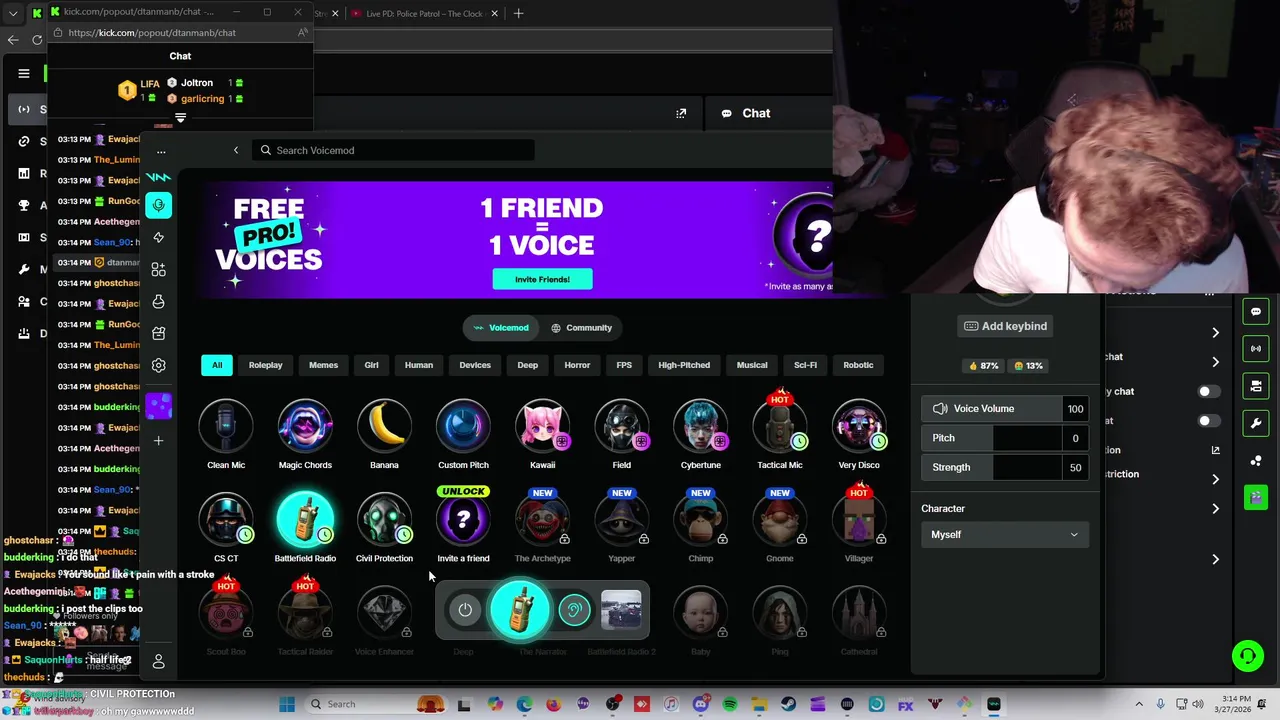The width and height of the screenshot is (1280, 720).
Task: Toggle the second switch in Kick chat settings
Action: (x=1209, y=421)
